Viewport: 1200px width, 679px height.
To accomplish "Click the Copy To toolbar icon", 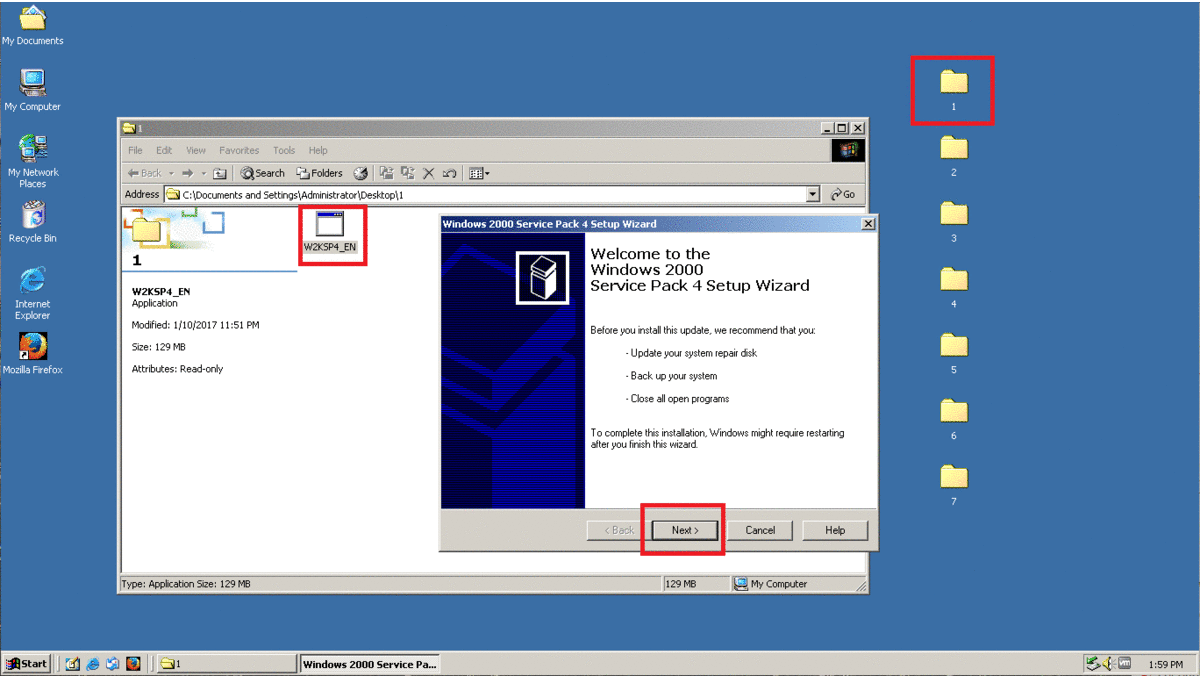I will [407, 173].
